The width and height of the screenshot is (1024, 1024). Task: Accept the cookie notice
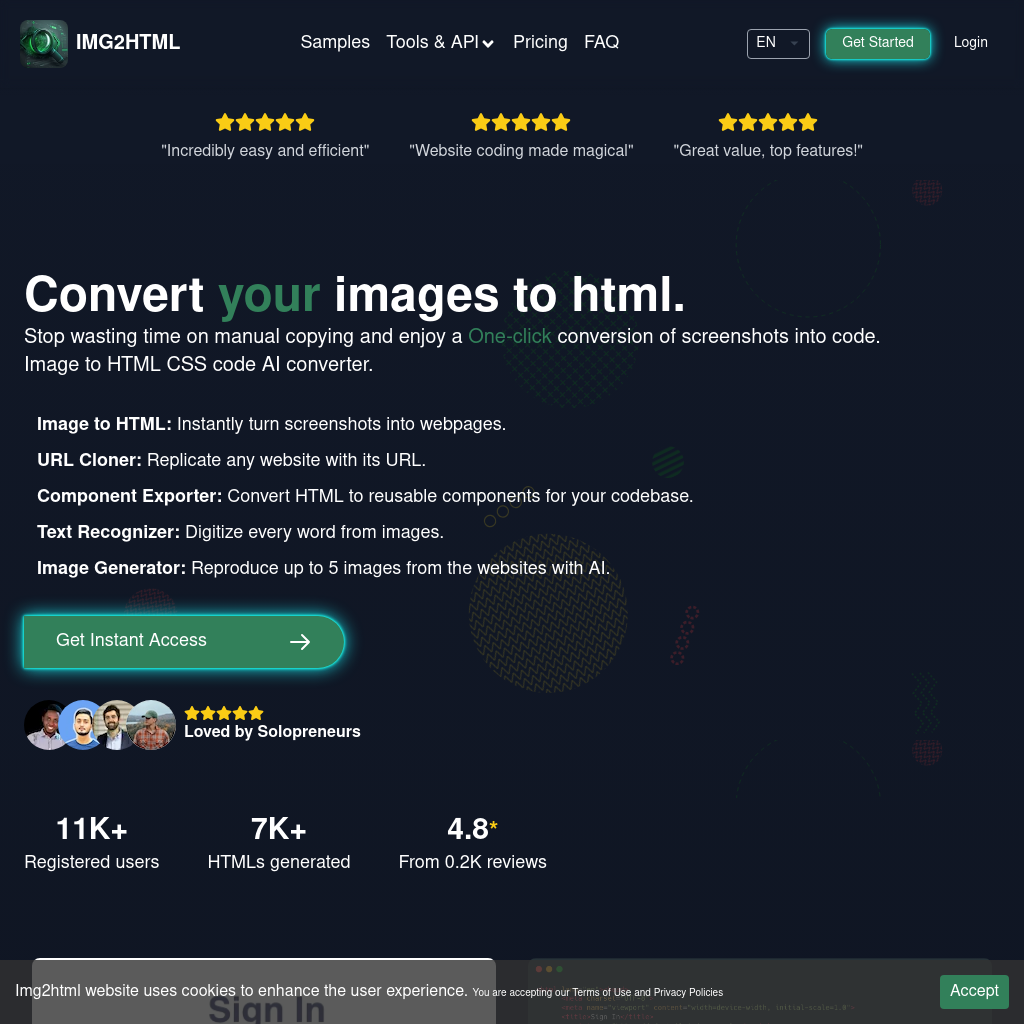(974, 991)
